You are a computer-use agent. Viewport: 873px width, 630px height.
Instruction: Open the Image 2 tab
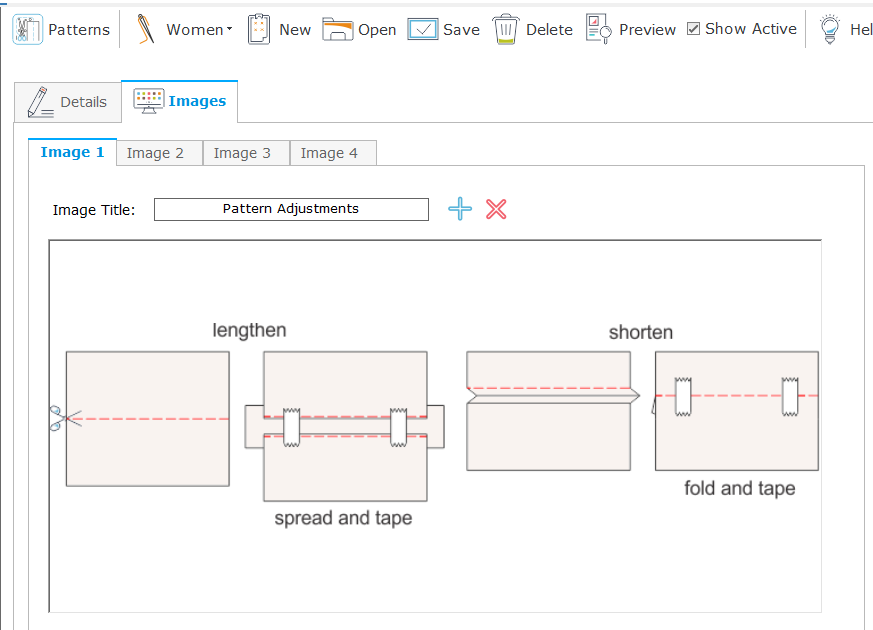(x=155, y=153)
